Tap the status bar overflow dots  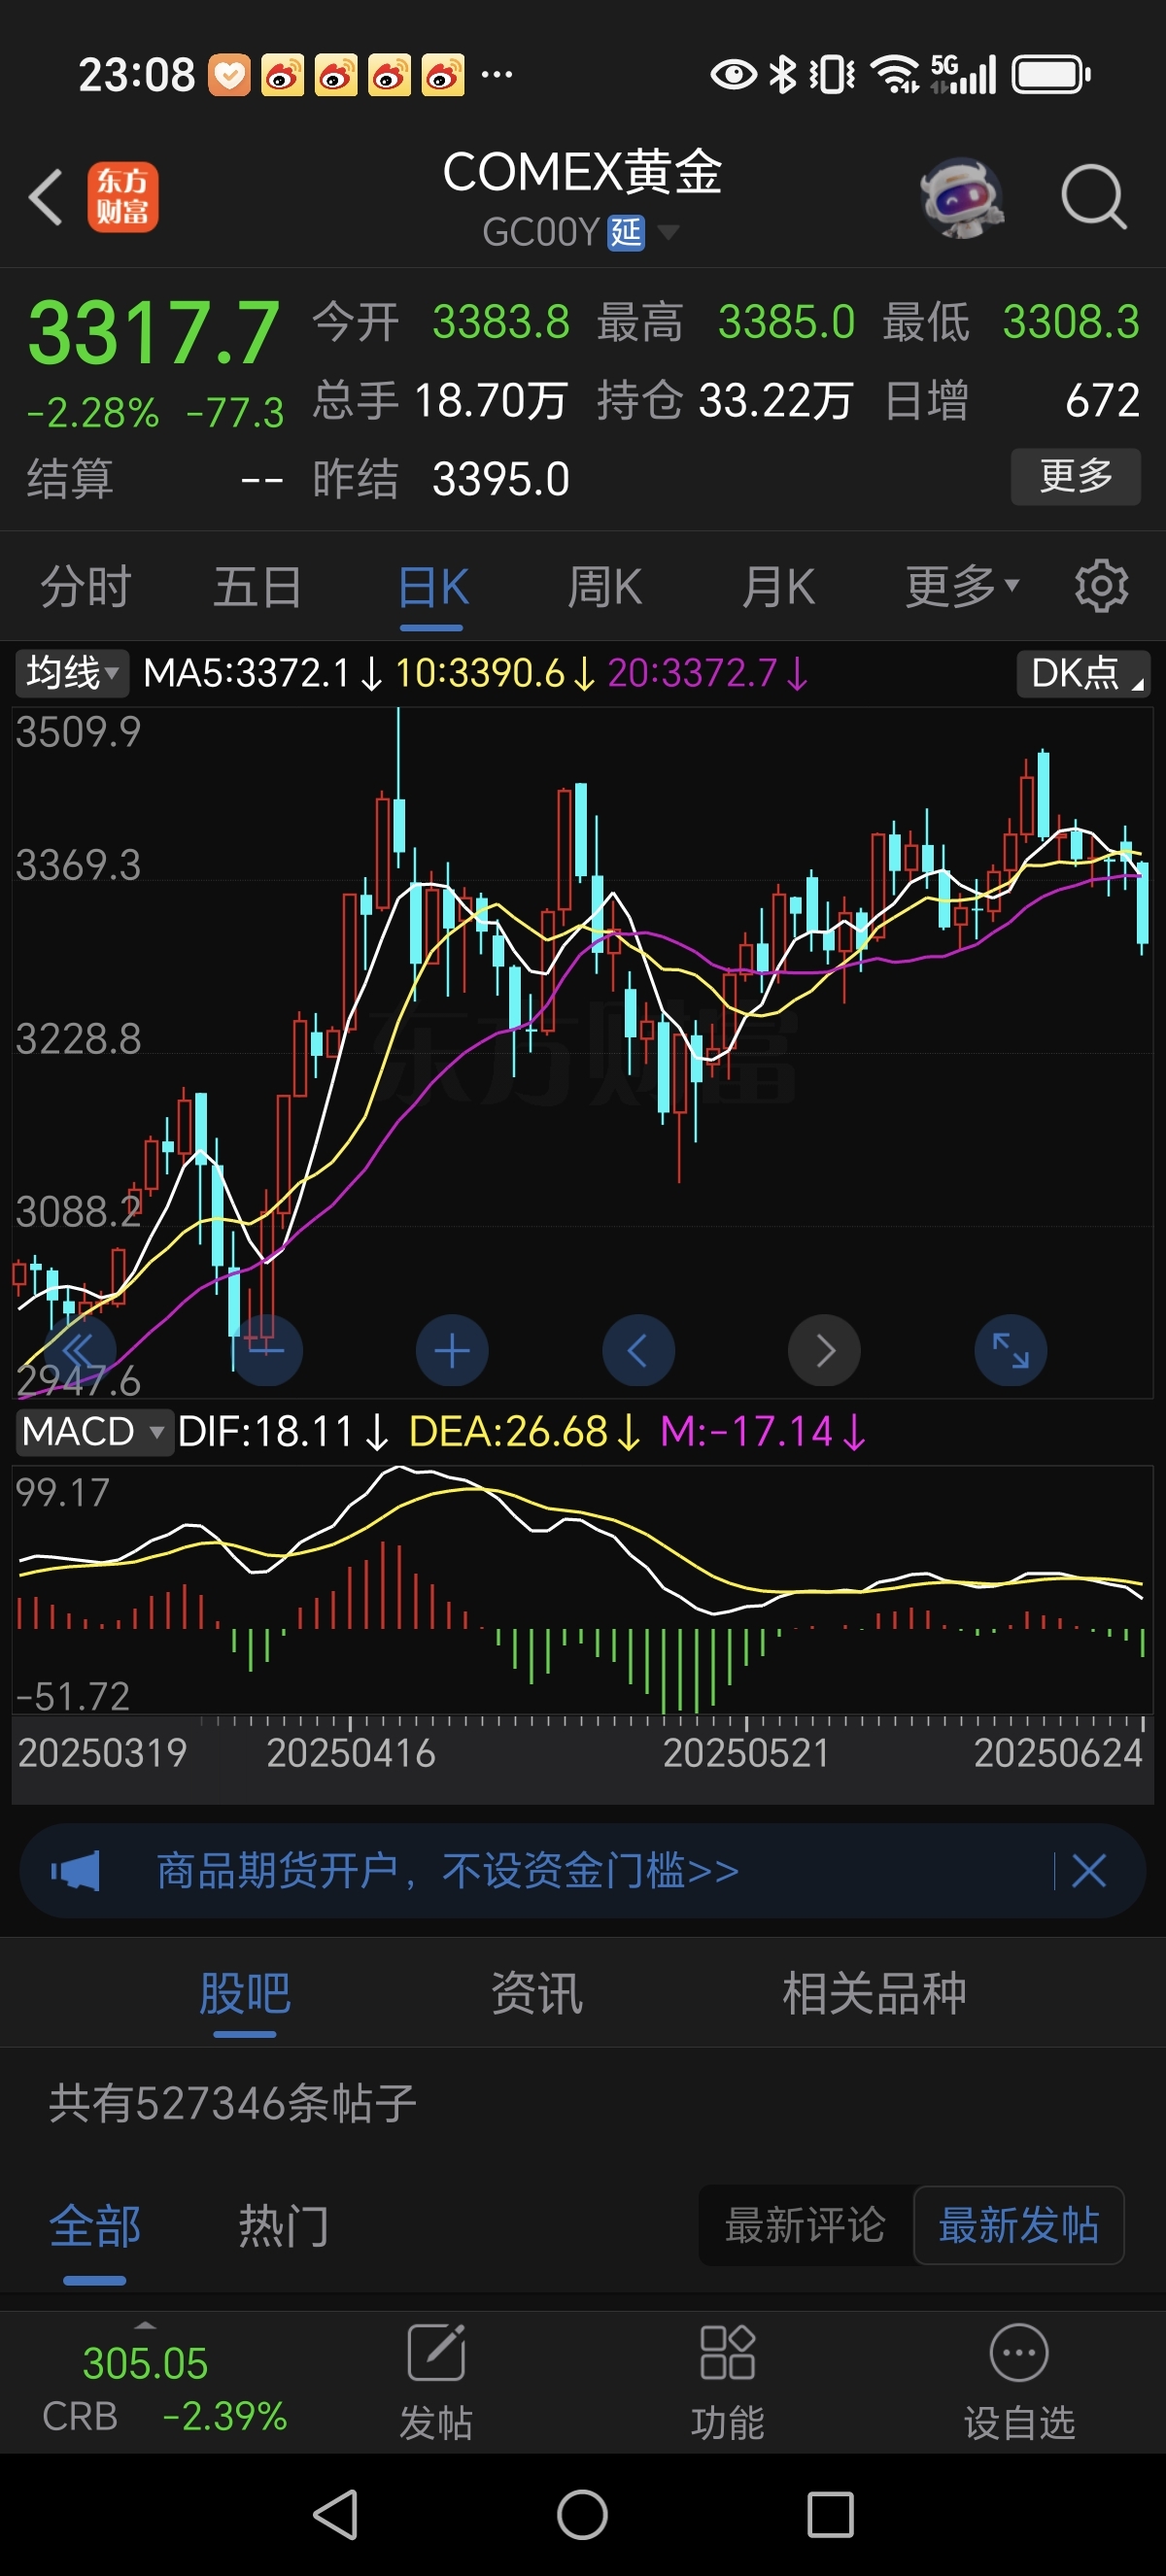(x=497, y=75)
